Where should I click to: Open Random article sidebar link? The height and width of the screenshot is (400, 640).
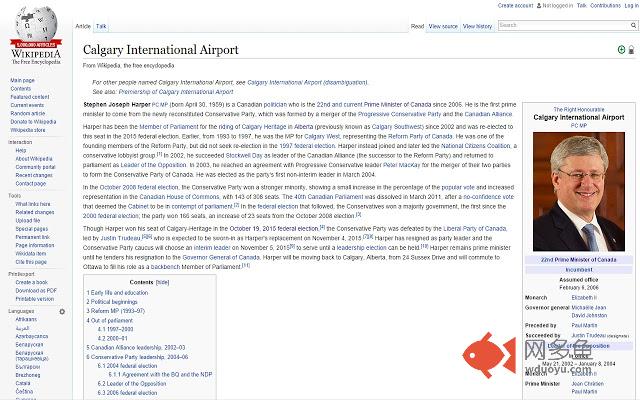pos(28,113)
